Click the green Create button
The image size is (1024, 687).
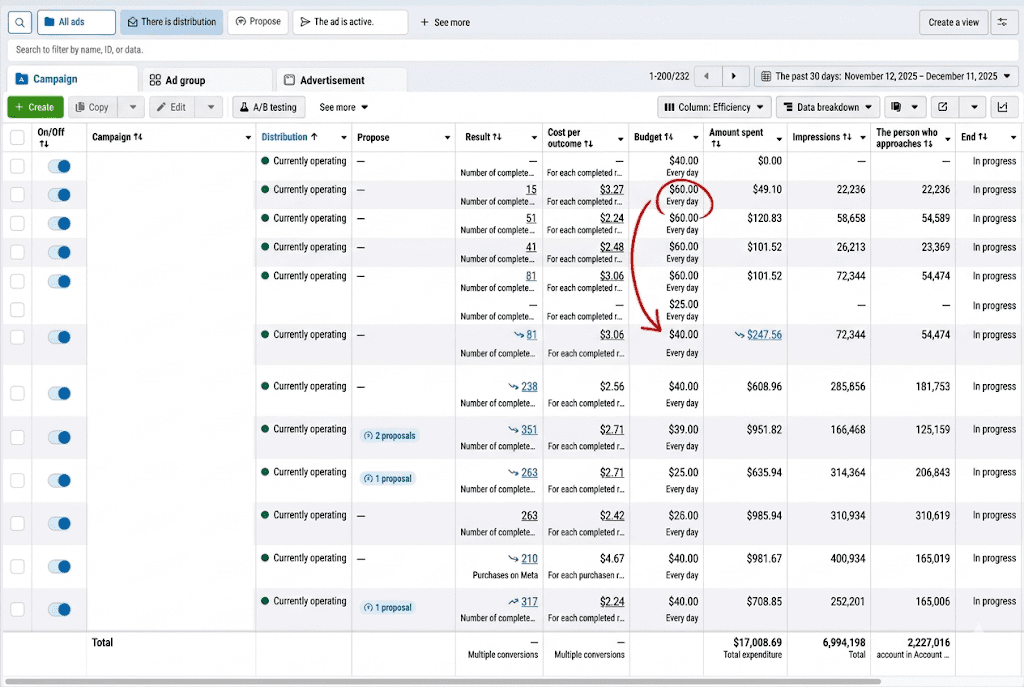(x=35, y=107)
